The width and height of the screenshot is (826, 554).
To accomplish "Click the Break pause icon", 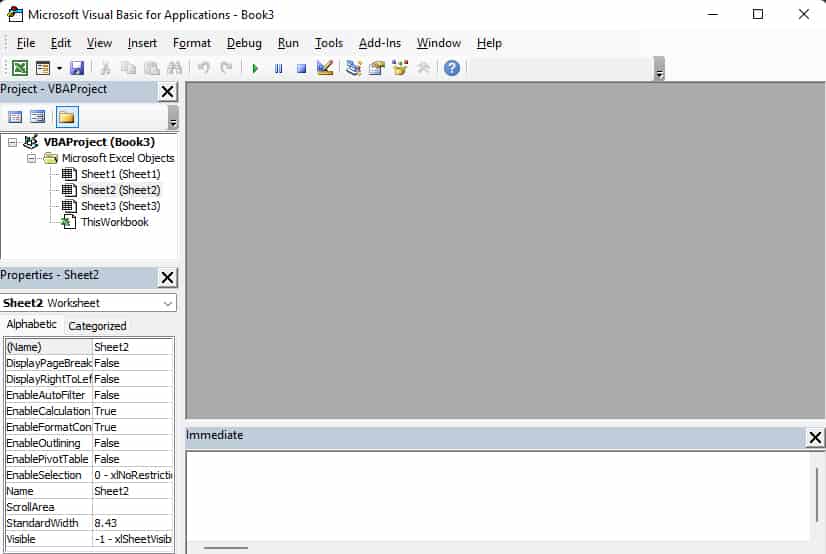I will (x=279, y=68).
